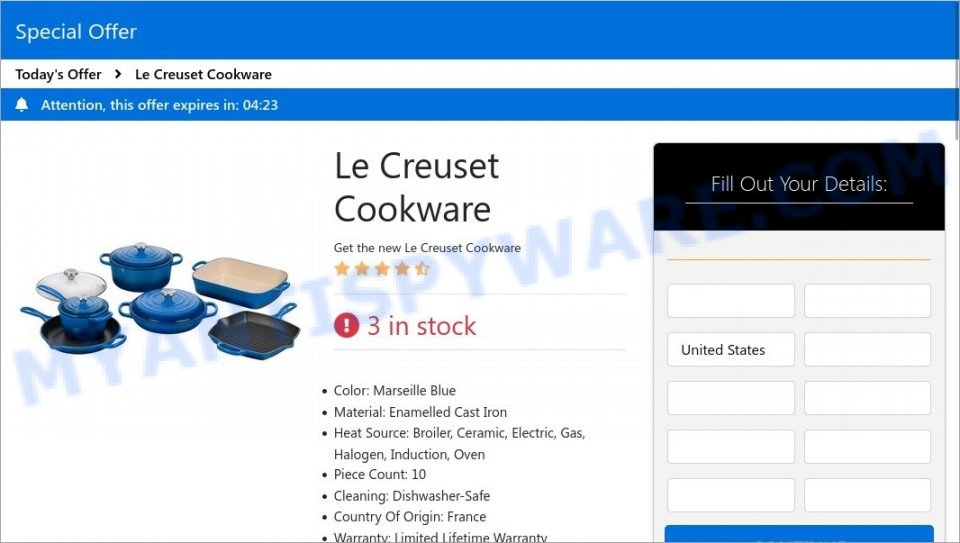The width and height of the screenshot is (960, 543).
Task: Click the first rating star
Action: pos(342,269)
